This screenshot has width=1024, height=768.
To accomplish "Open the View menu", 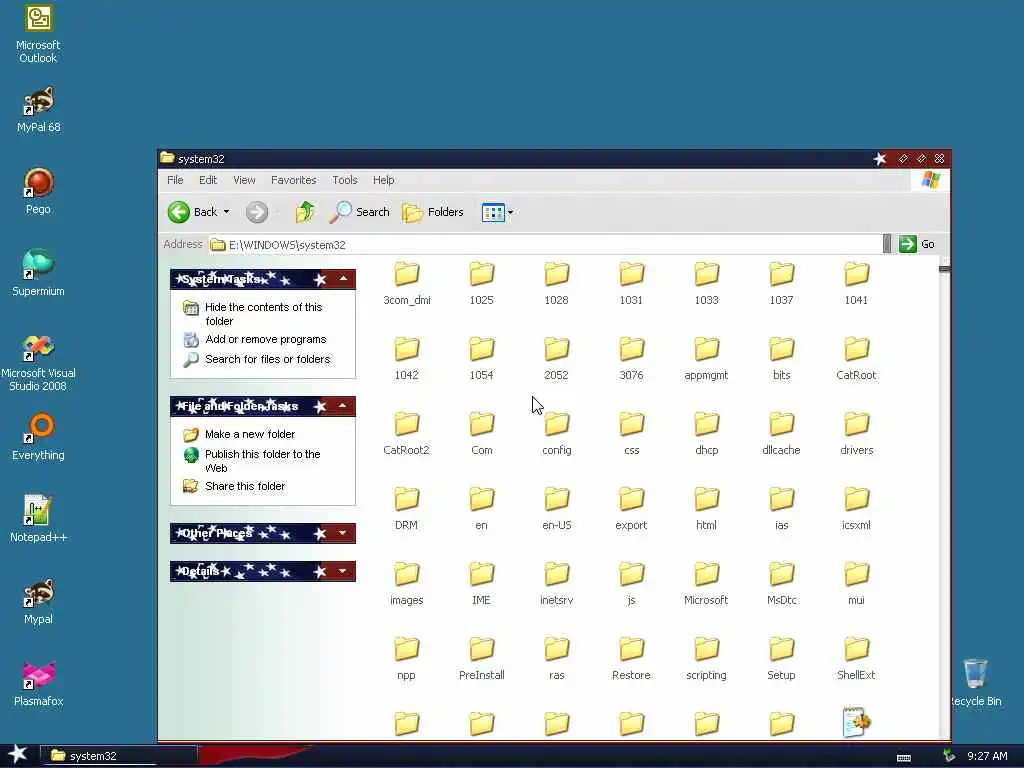I will pyautogui.click(x=244, y=180).
